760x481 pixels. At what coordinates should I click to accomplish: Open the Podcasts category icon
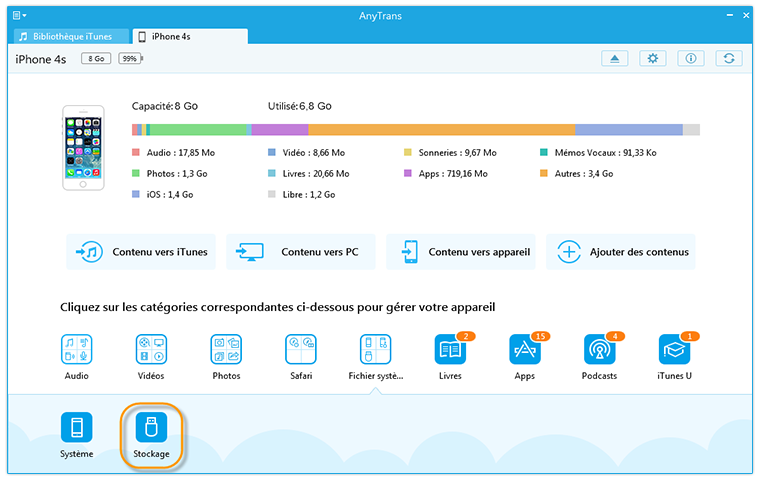click(x=600, y=349)
